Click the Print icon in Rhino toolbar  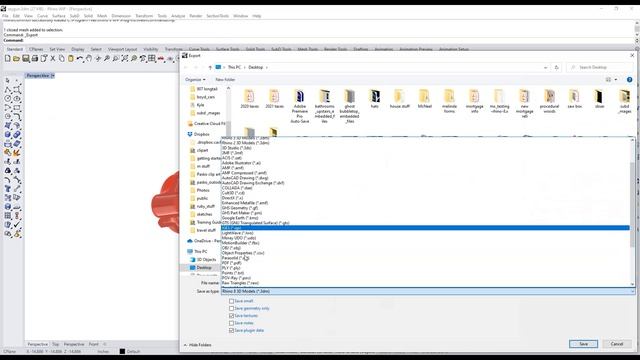click(x=35, y=59)
